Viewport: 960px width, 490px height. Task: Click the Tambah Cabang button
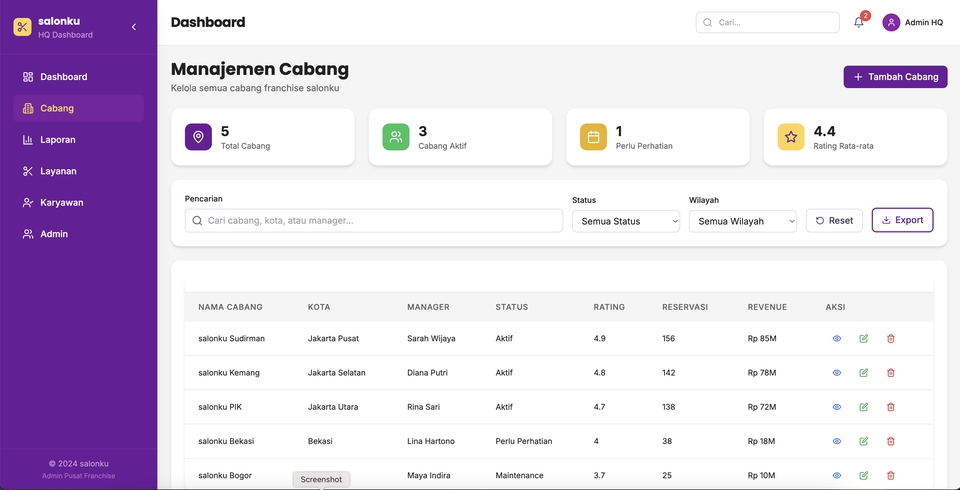[x=895, y=77]
